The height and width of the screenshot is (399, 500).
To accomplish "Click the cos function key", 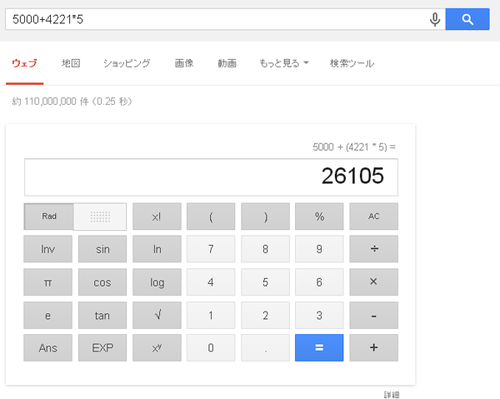I will click(x=102, y=282).
